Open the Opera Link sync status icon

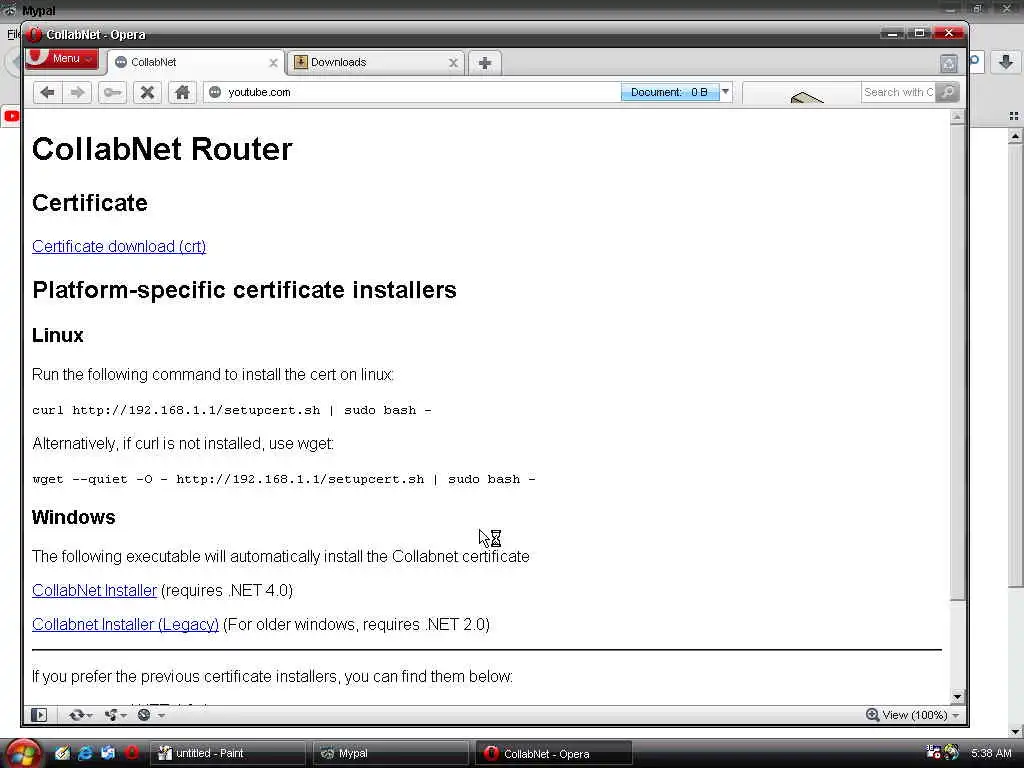76,715
